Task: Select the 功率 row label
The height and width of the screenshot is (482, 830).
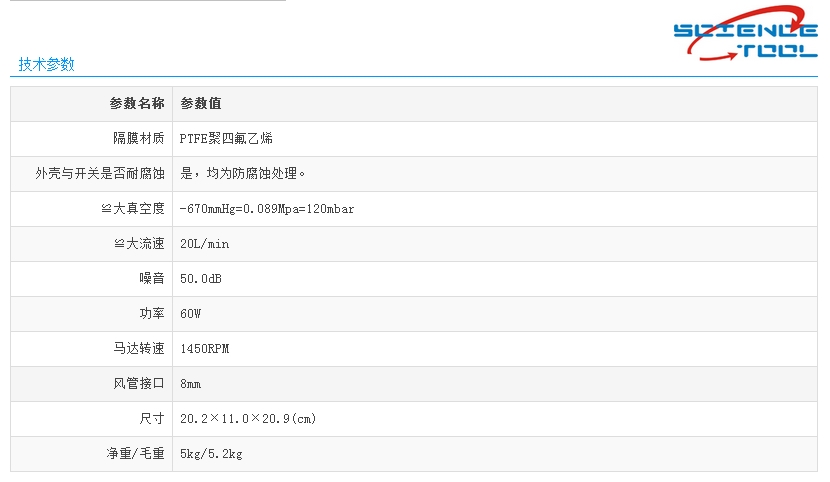Action: [x=151, y=314]
